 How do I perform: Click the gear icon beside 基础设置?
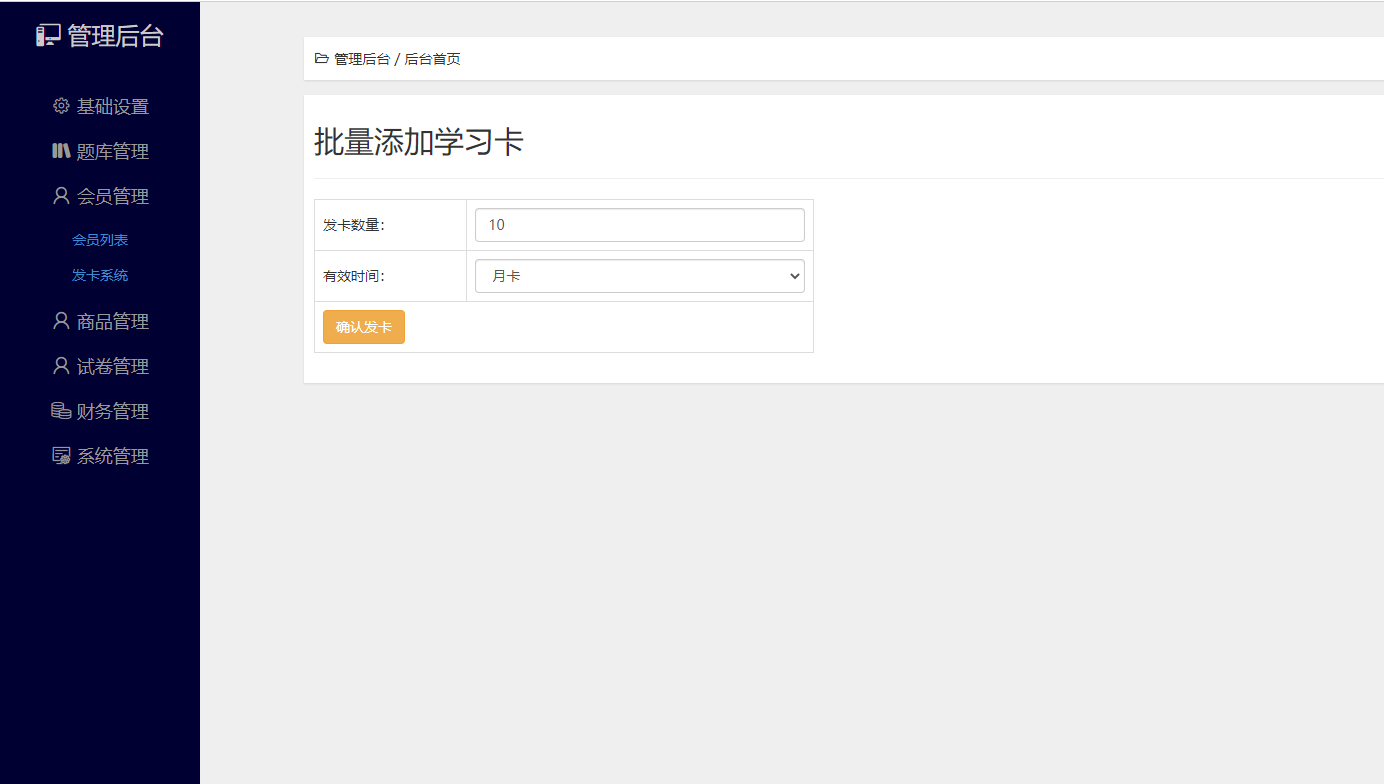[61, 106]
